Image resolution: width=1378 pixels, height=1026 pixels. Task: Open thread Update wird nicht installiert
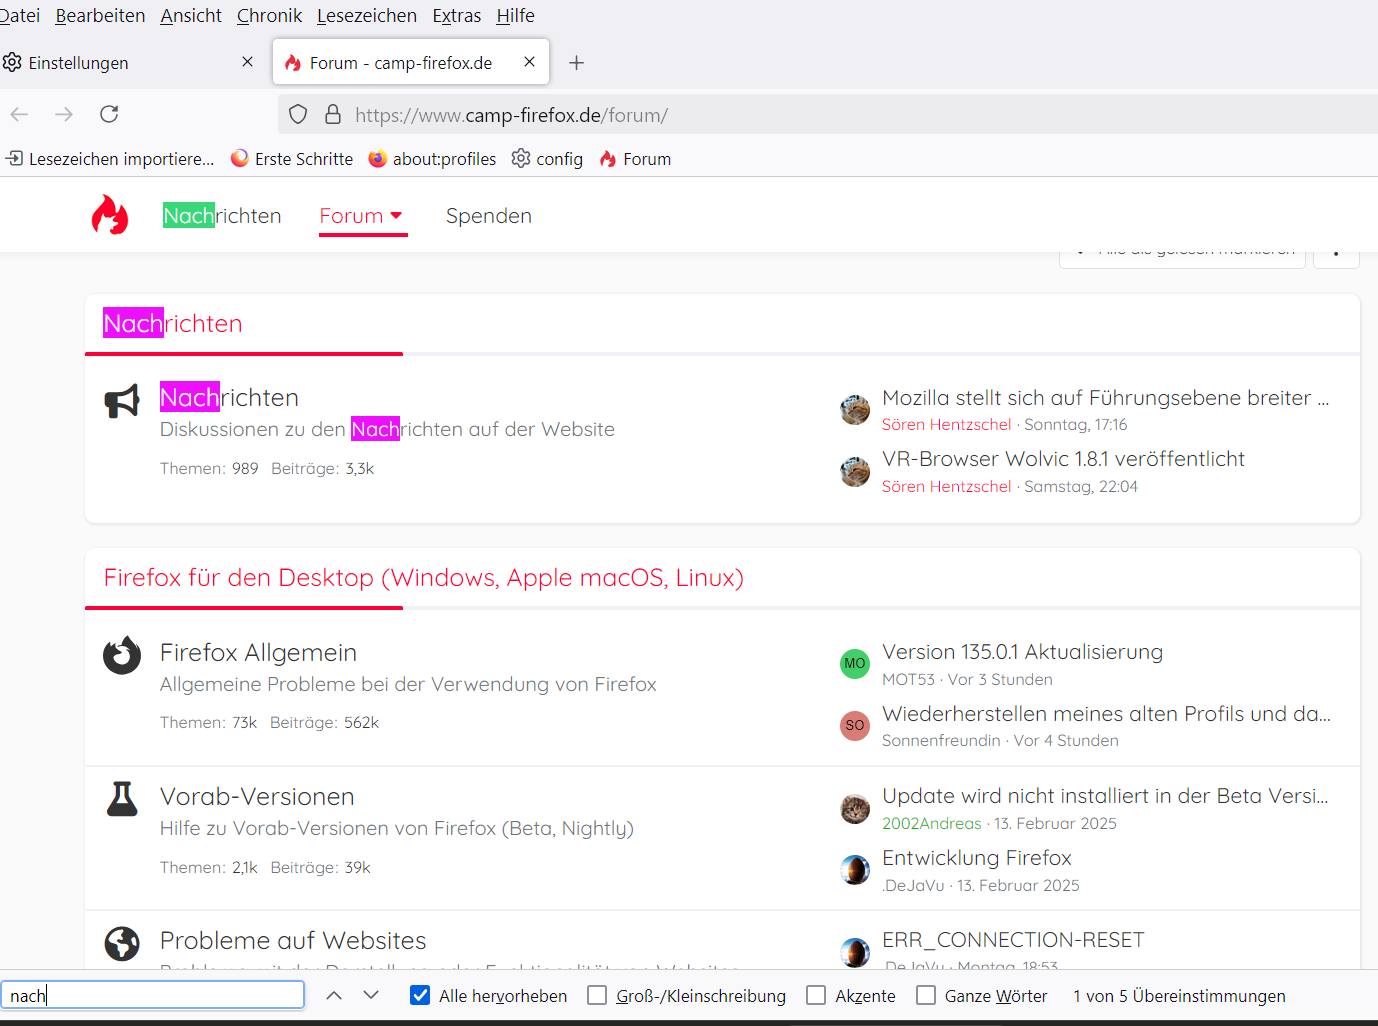pos(1105,796)
